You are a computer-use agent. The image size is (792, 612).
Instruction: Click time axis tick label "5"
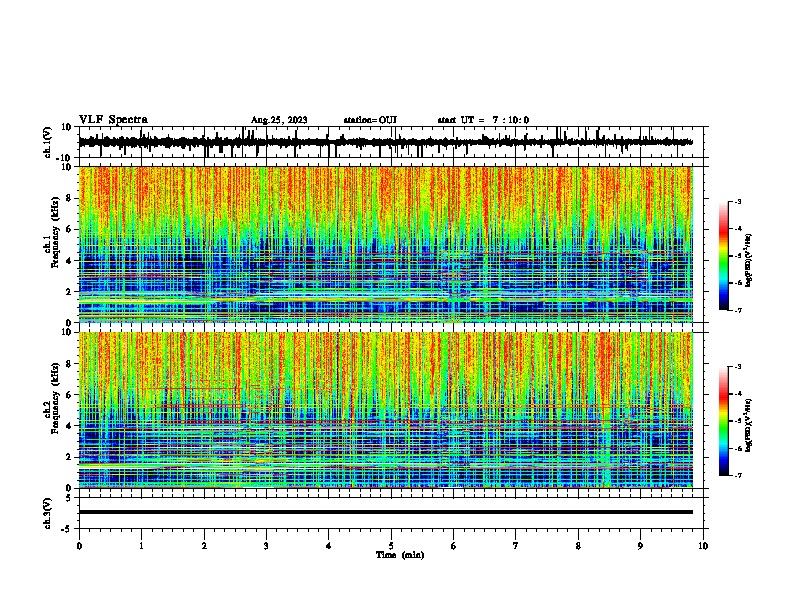point(391,546)
